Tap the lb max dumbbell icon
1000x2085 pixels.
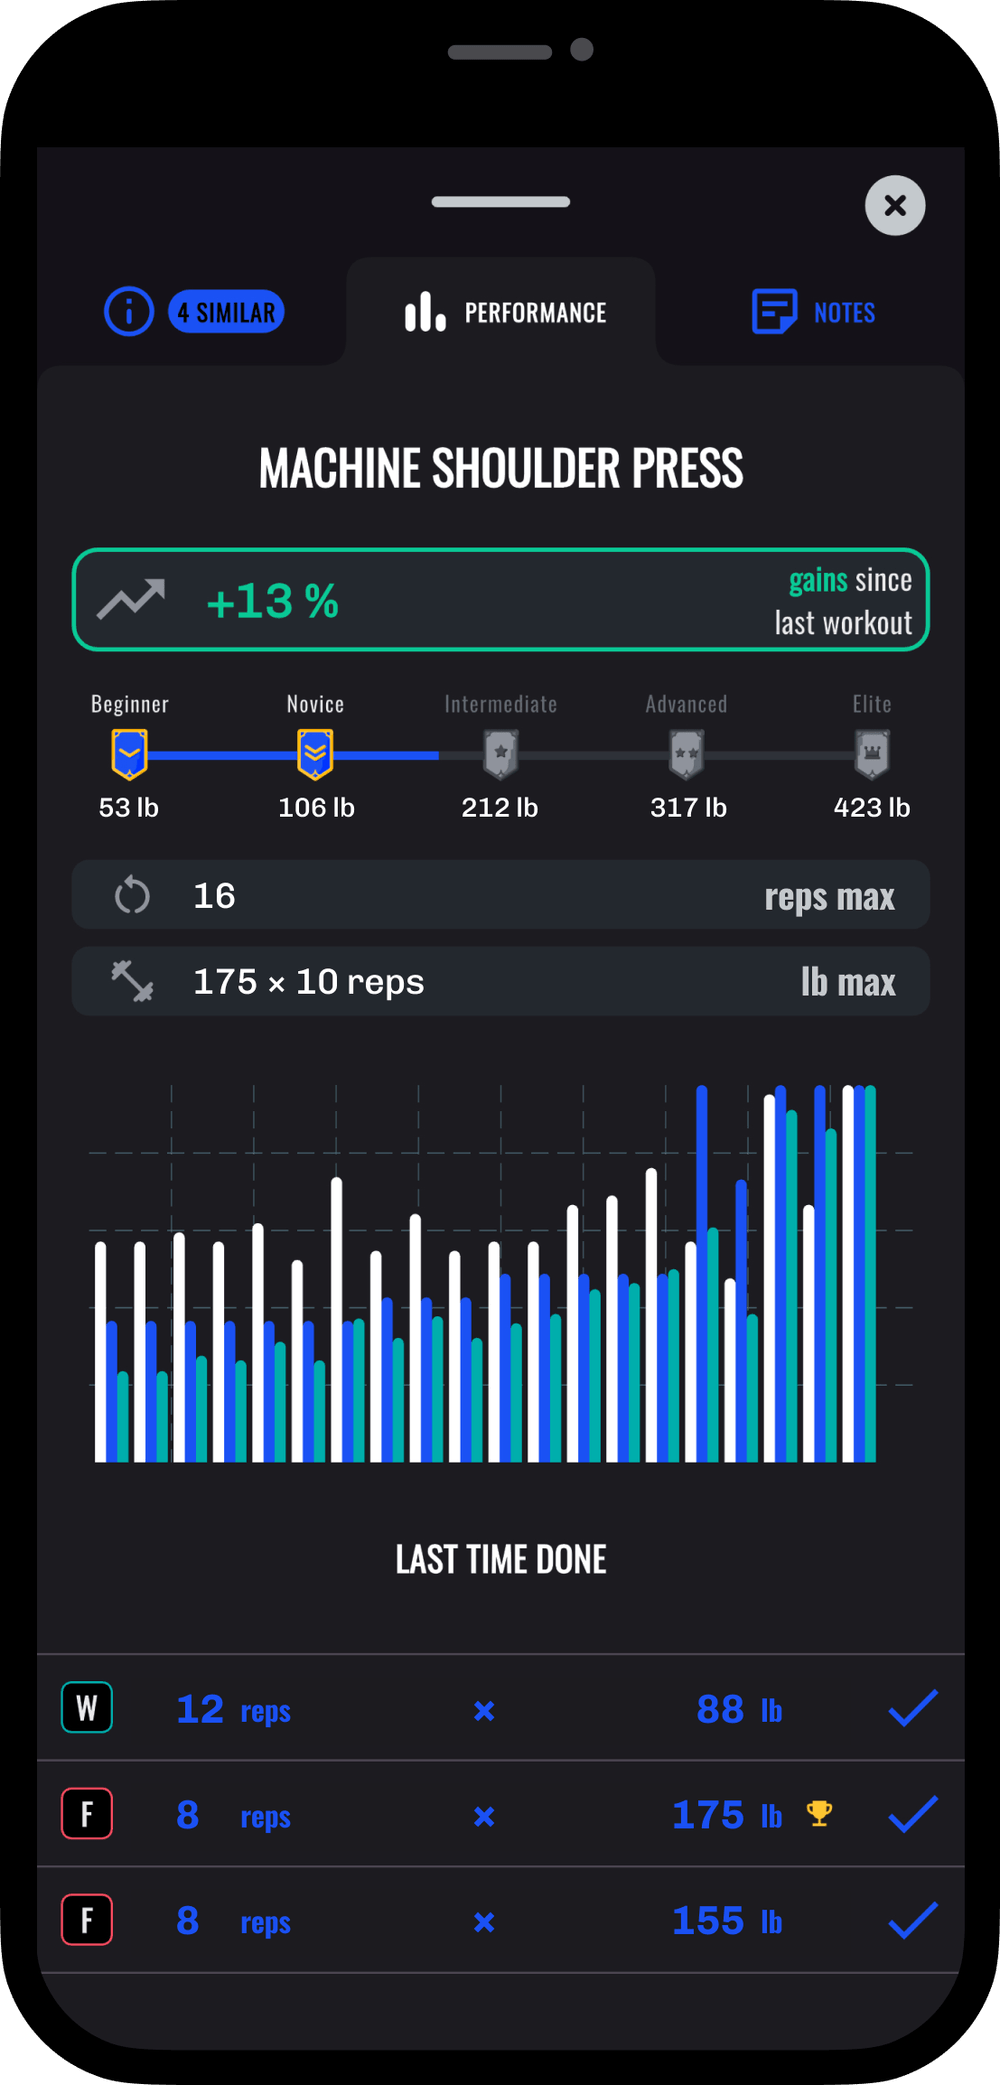click(132, 981)
